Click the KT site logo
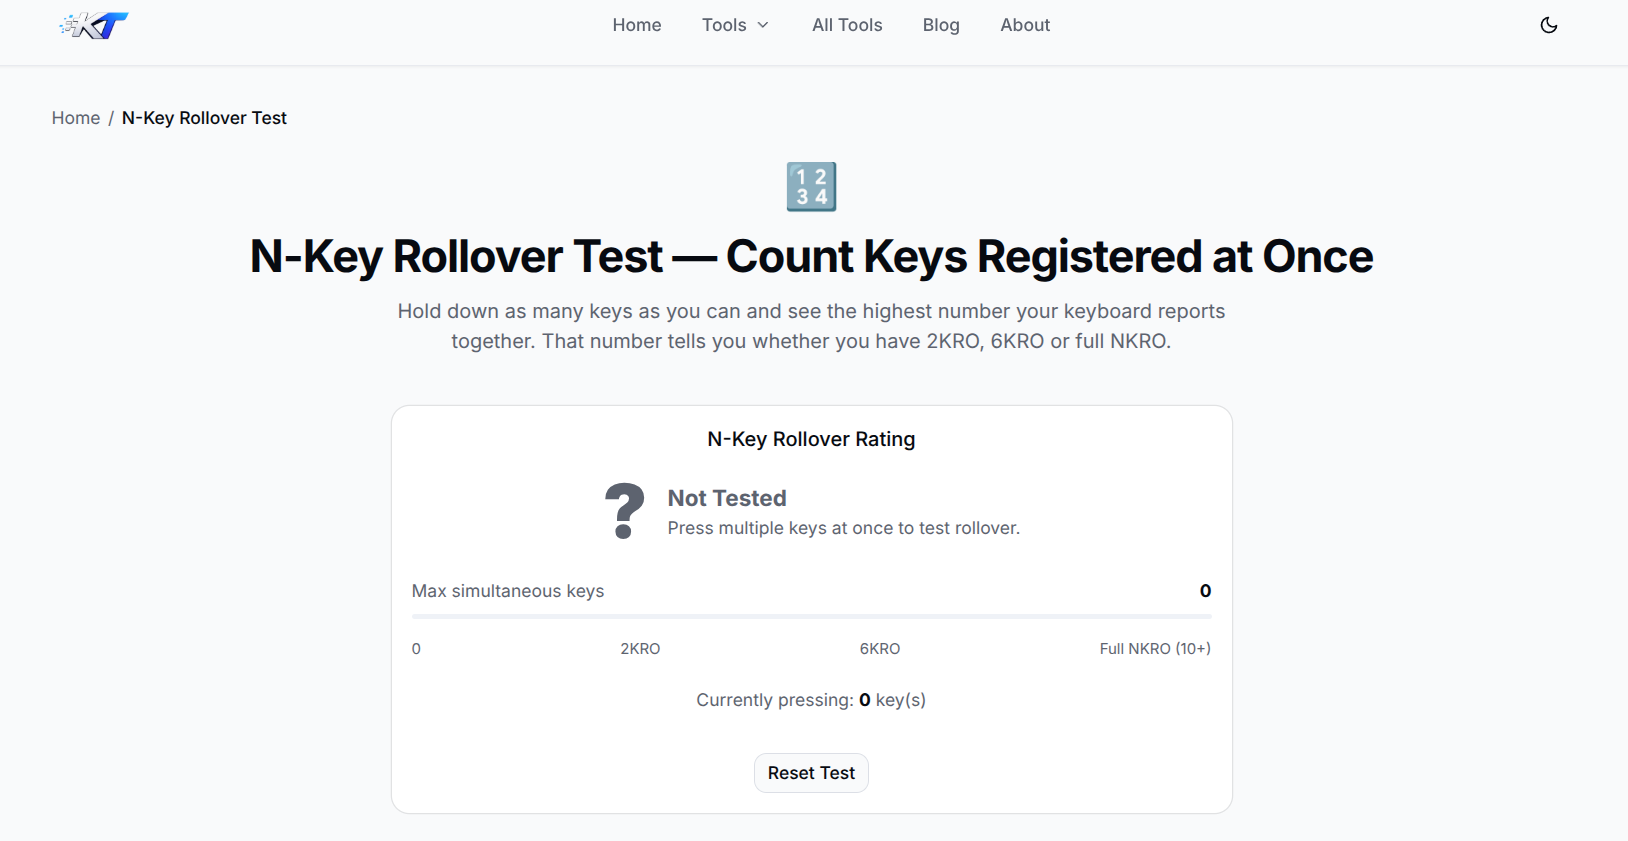1628x841 pixels. click(94, 25)
